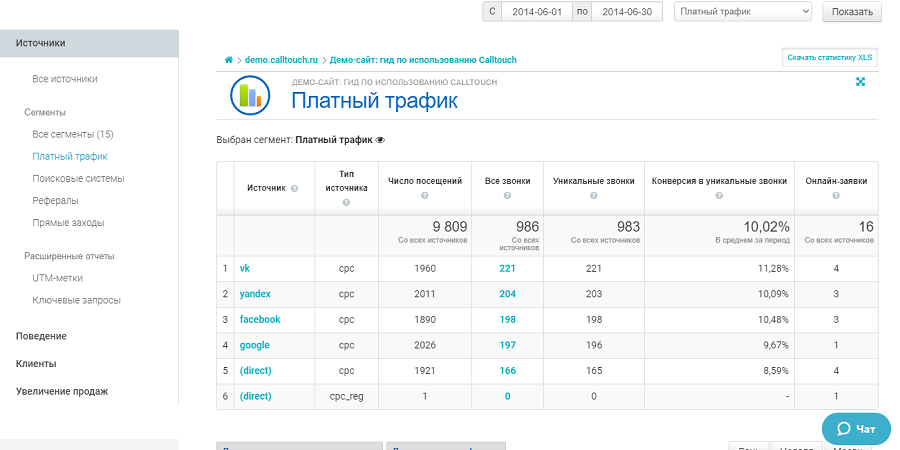
Task: Click the cpc_reg source type cell
Action: (346, 397)
